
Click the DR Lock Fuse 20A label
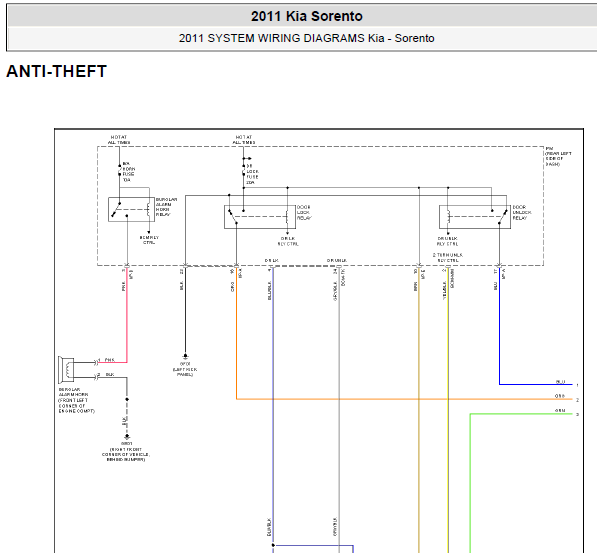coord(252,174)
